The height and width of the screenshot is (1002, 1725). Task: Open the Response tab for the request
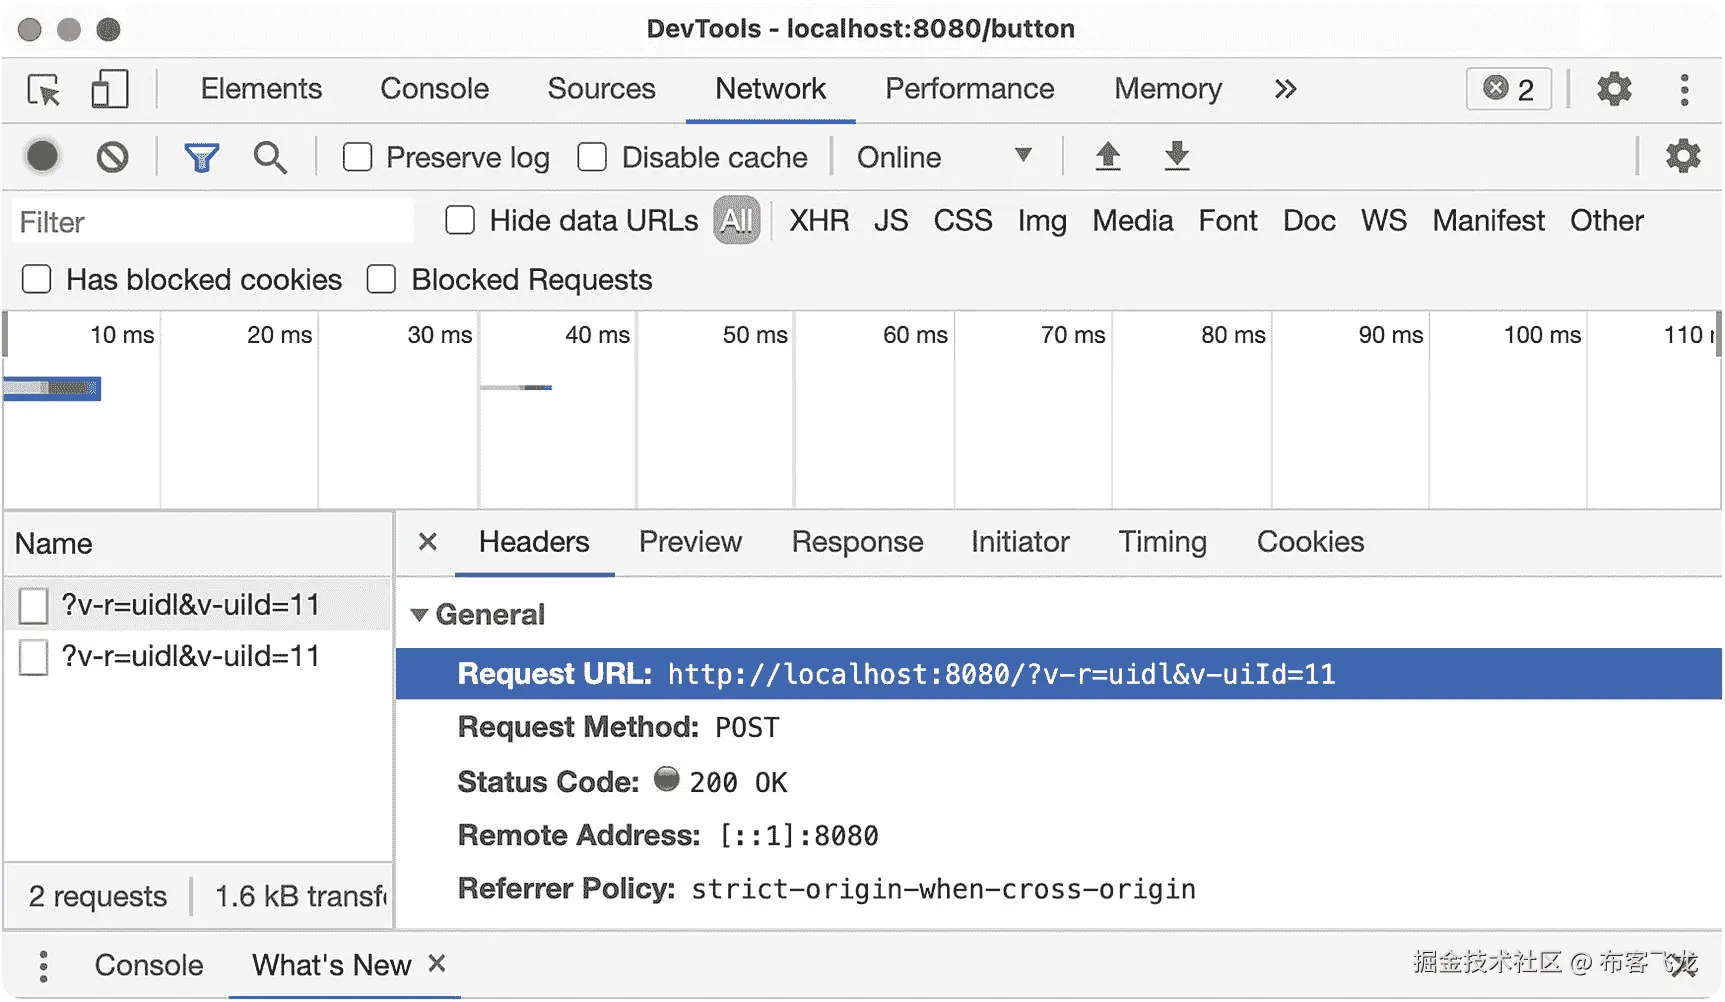click(x=857, y=542)
